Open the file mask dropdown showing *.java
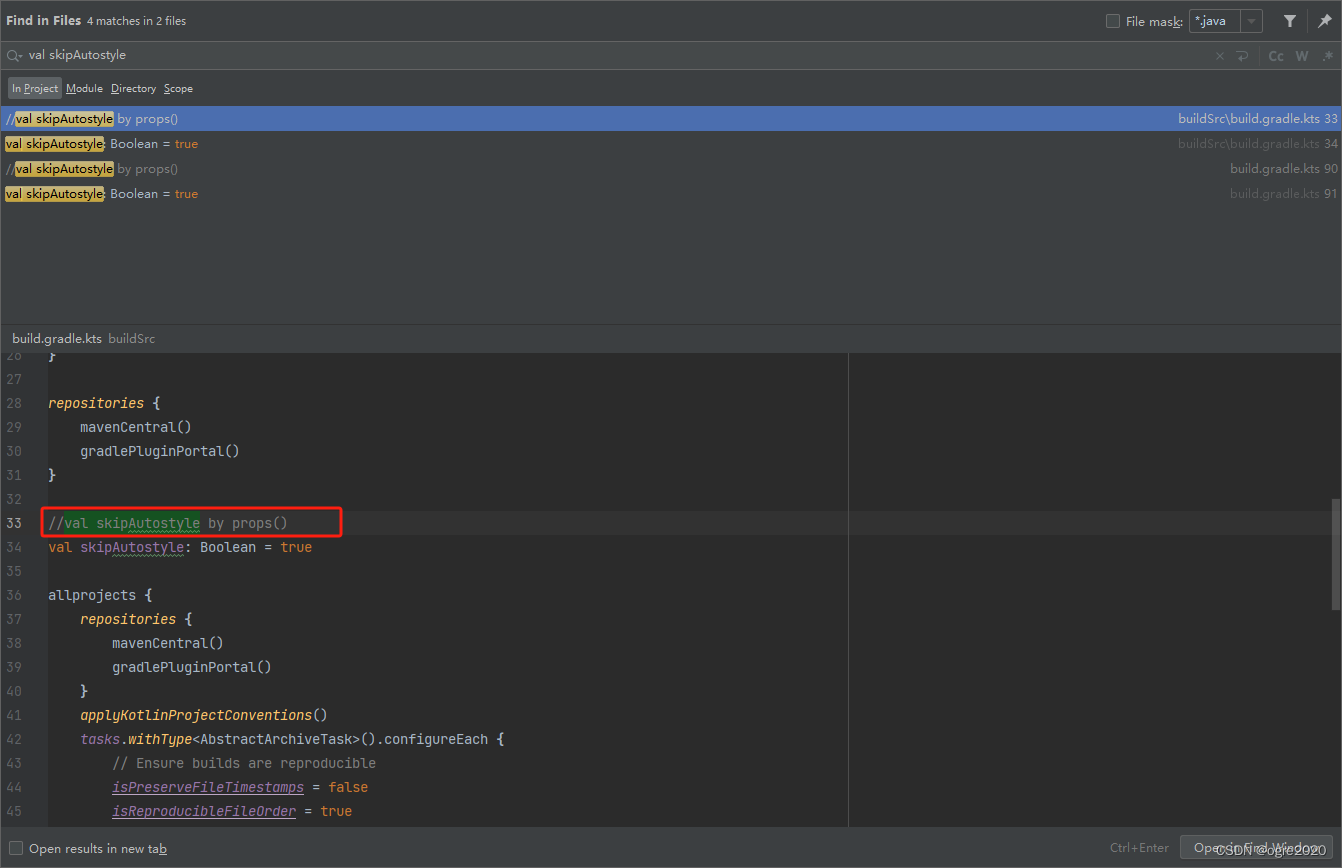The width and height of the screenshot is (1342, 868). point(1251,20)
